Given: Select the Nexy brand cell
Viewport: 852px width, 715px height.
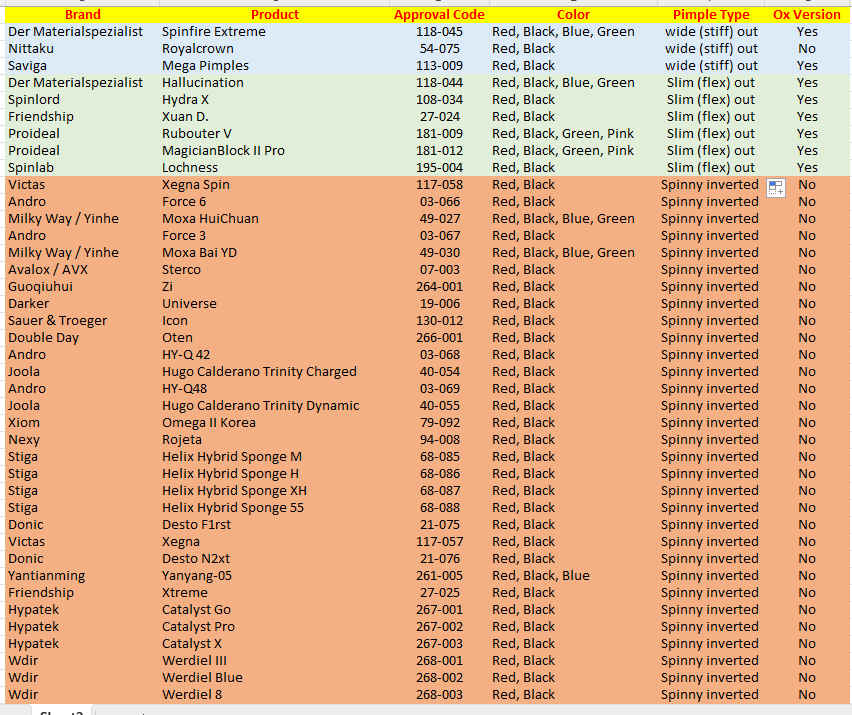Looking at the screenshot, I should click(x=82, y=440).
